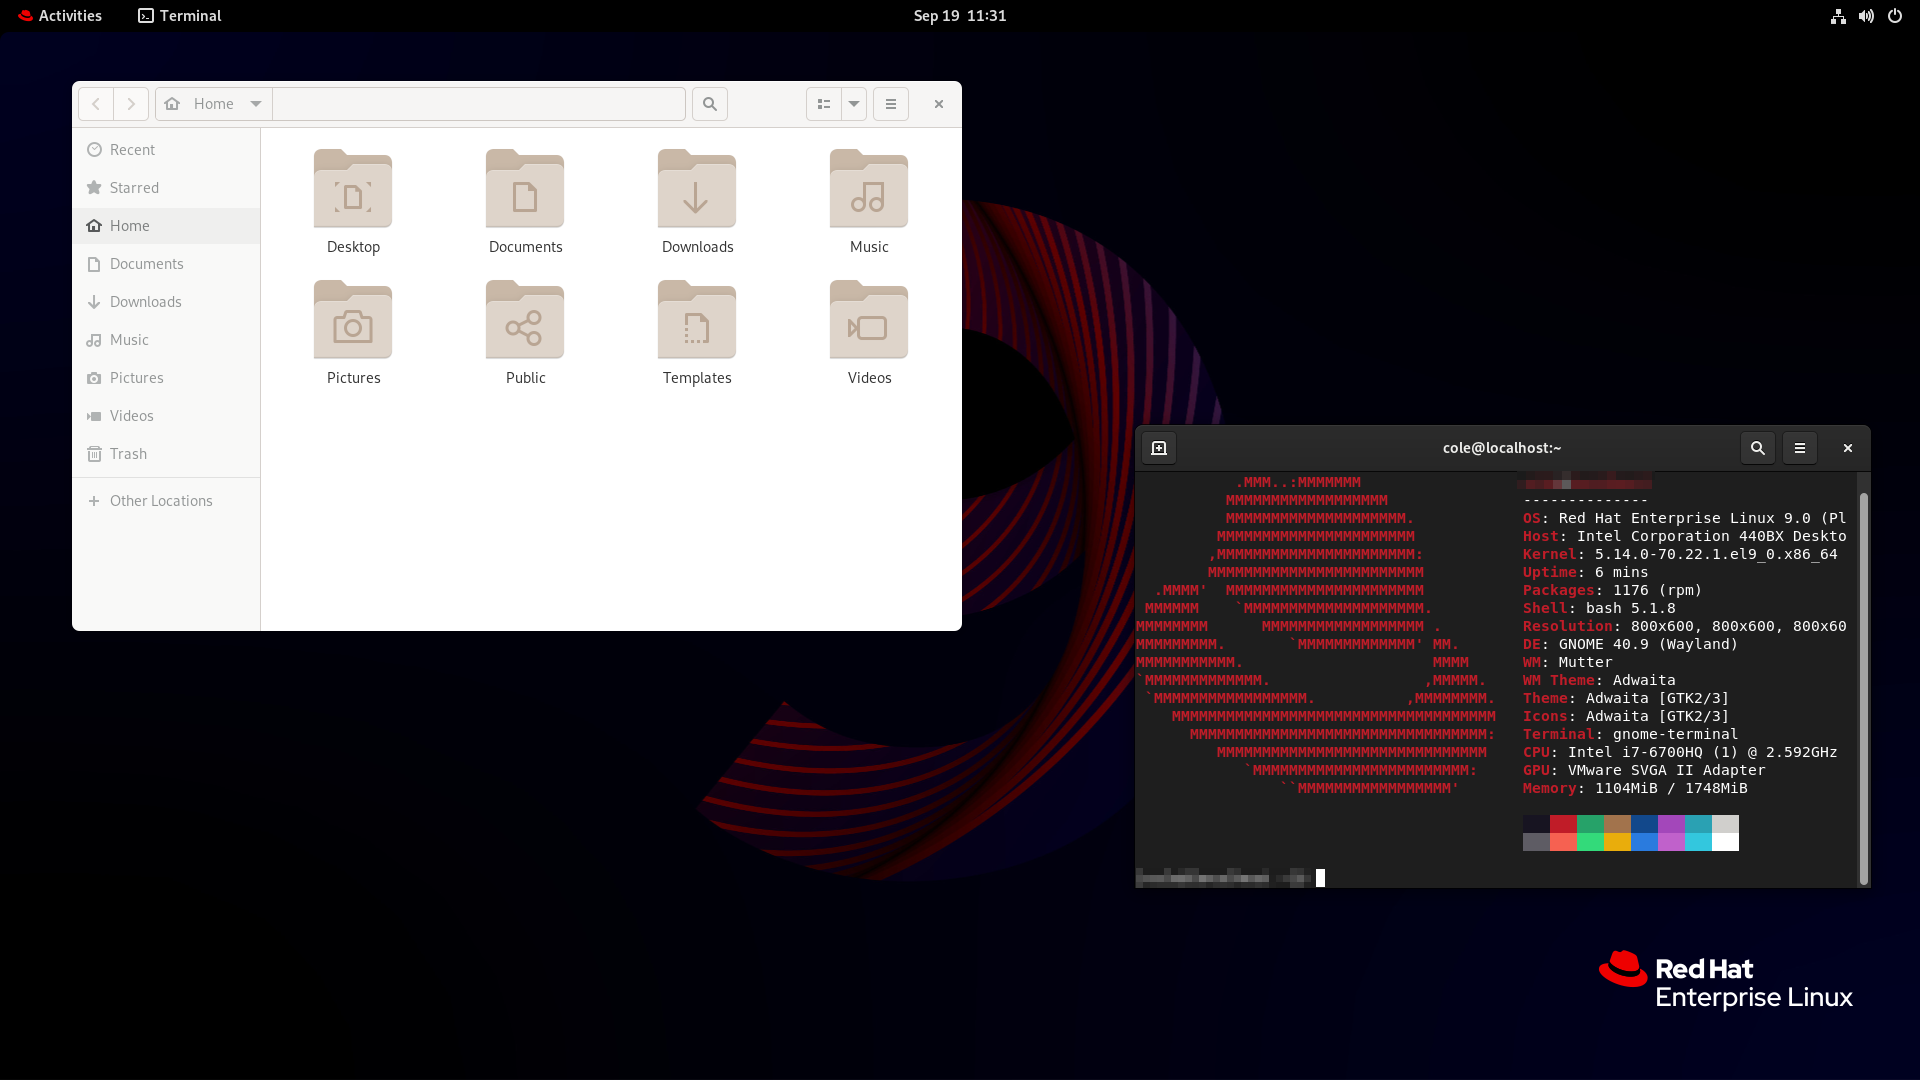Select Recent in the sidebar
This screenshot has width=1920, height=1080.
132,149
